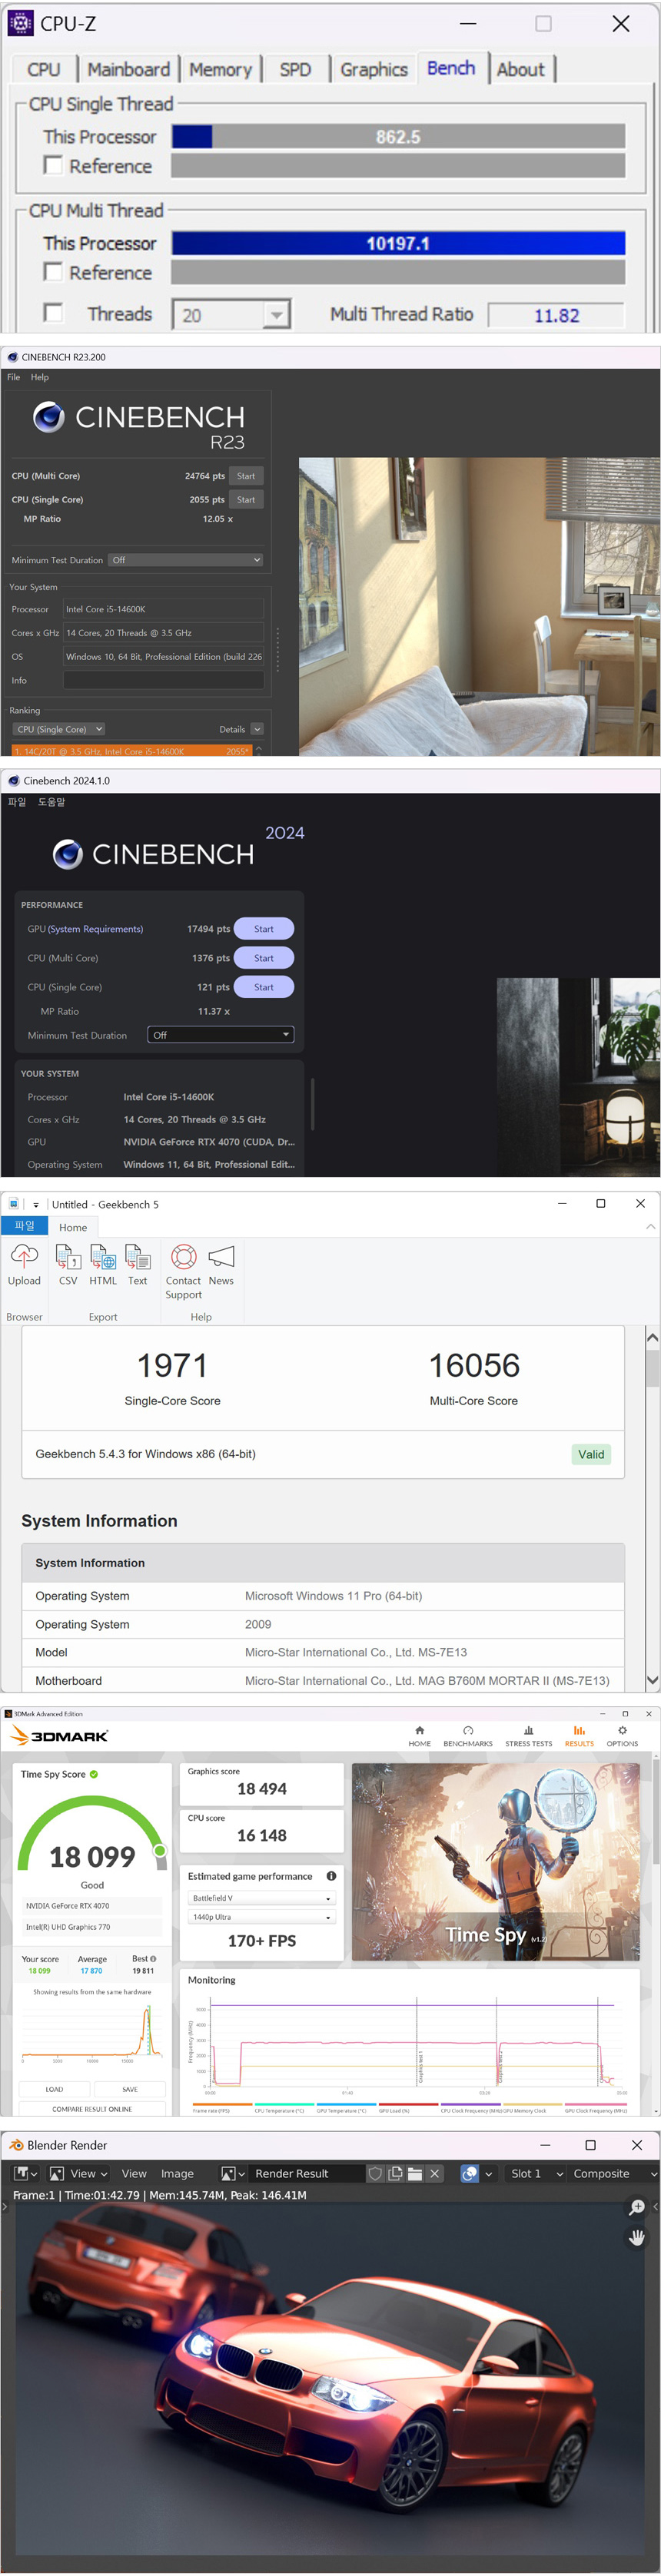
Task: Start the CPU (Single Core) test in Cinebench R23
Action: [x=246, y=500]
